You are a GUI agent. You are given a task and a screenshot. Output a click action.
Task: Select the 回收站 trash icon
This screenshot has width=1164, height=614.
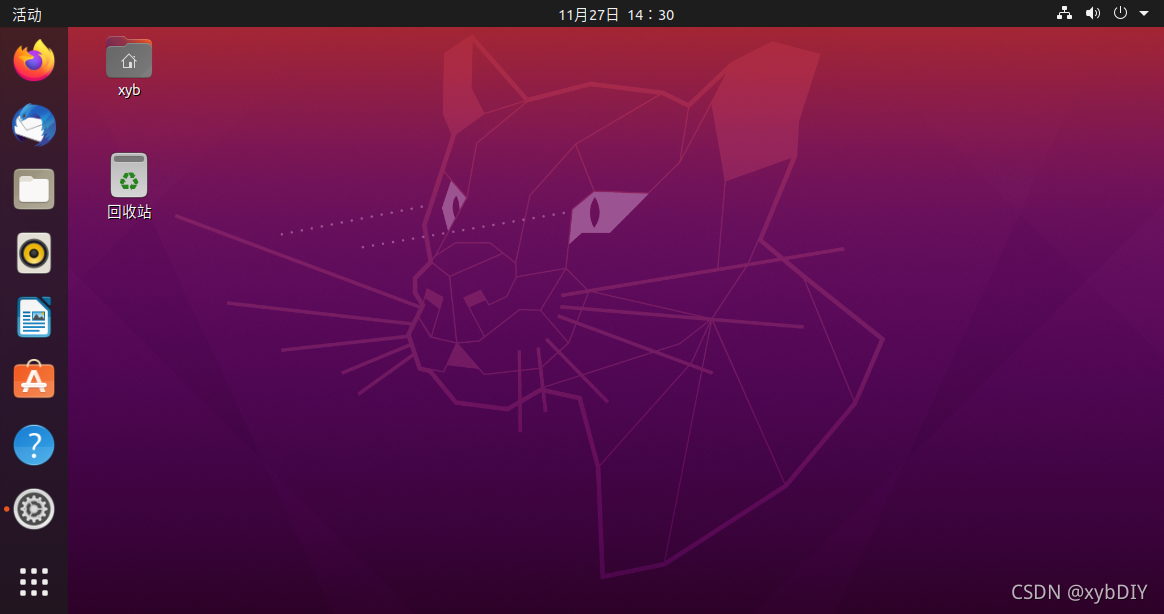(129, 175)
